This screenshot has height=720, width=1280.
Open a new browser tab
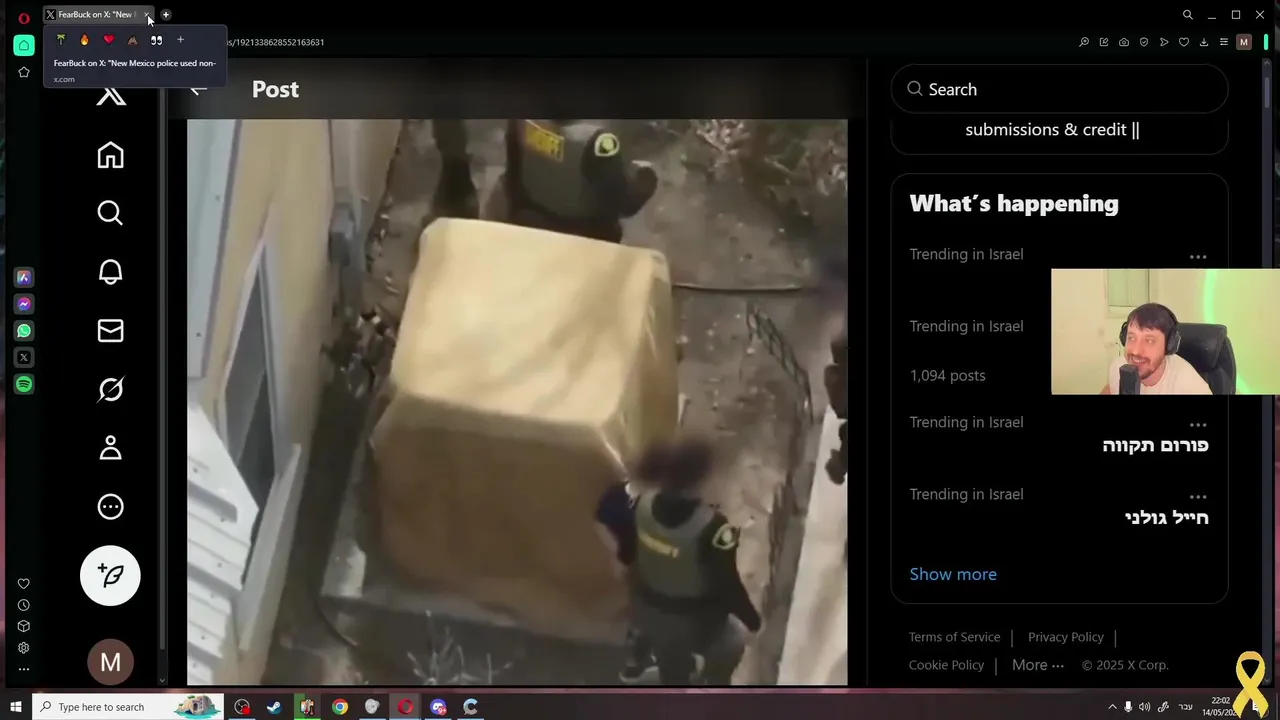166,15
